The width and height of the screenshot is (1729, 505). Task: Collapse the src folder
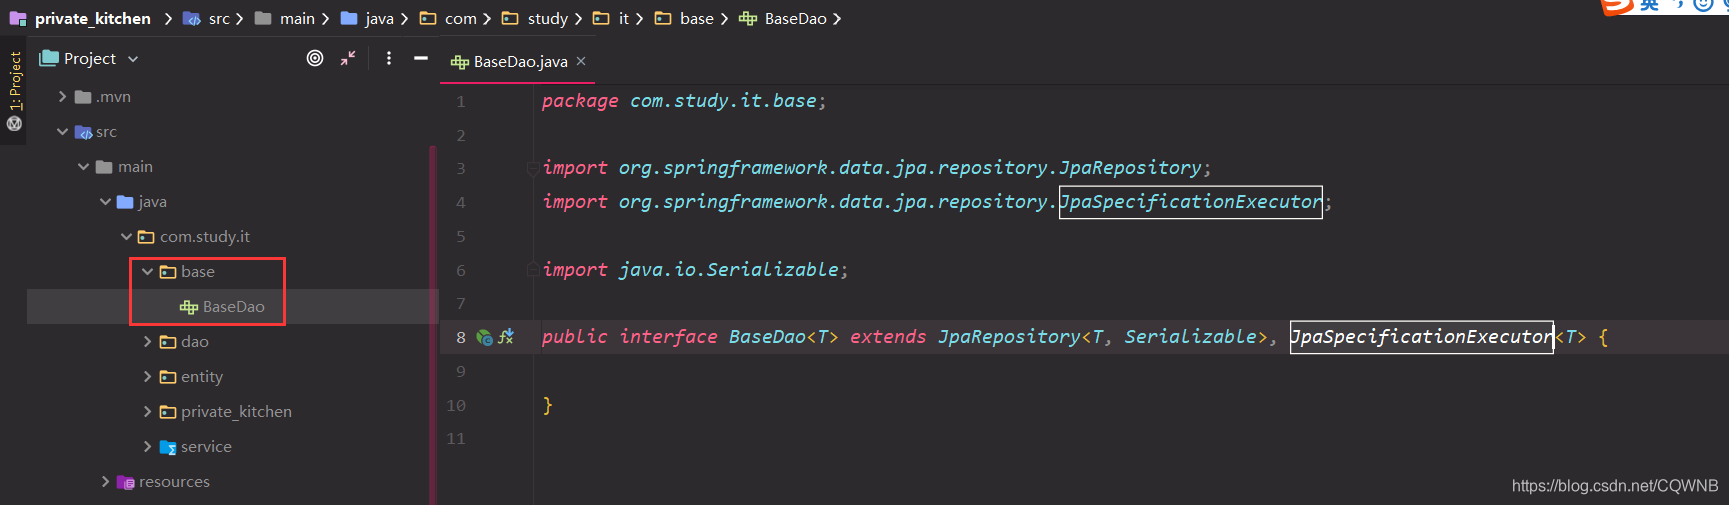pos(62,132)
